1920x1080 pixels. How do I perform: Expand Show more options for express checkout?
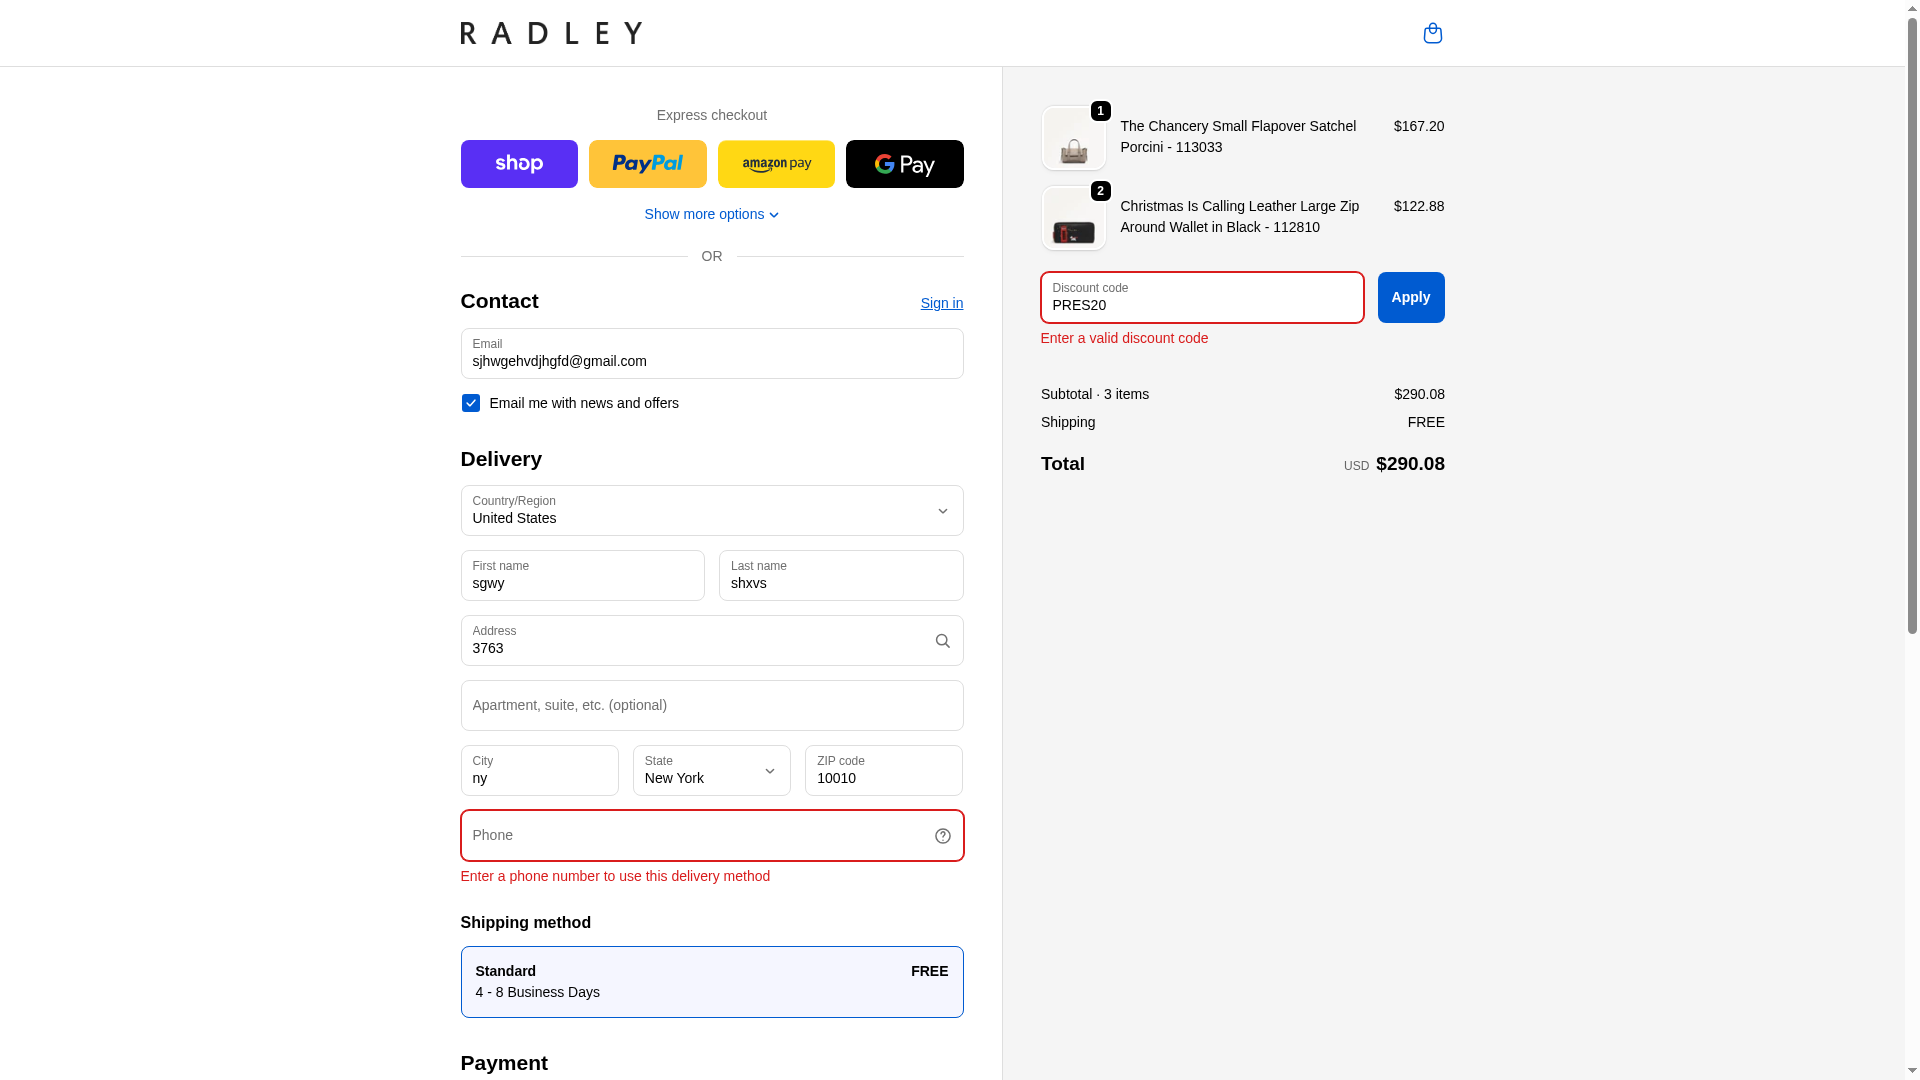point(712,214)
